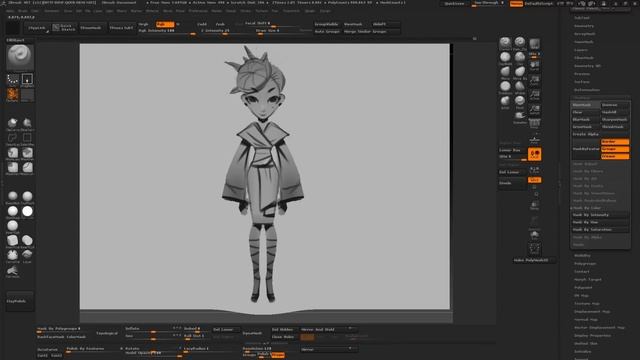Click the ClayPolish button in left shelf
Screen dimensions: 640x360
click(x=20, y=301)
